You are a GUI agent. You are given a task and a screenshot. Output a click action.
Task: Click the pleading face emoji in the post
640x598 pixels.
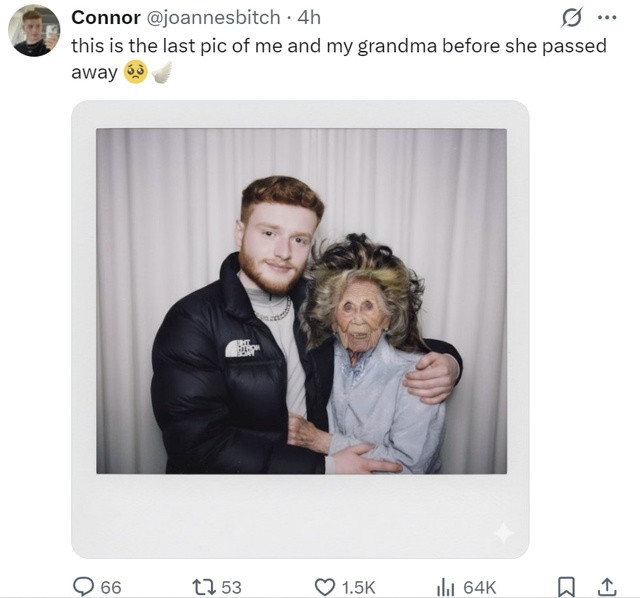point(136,72)
